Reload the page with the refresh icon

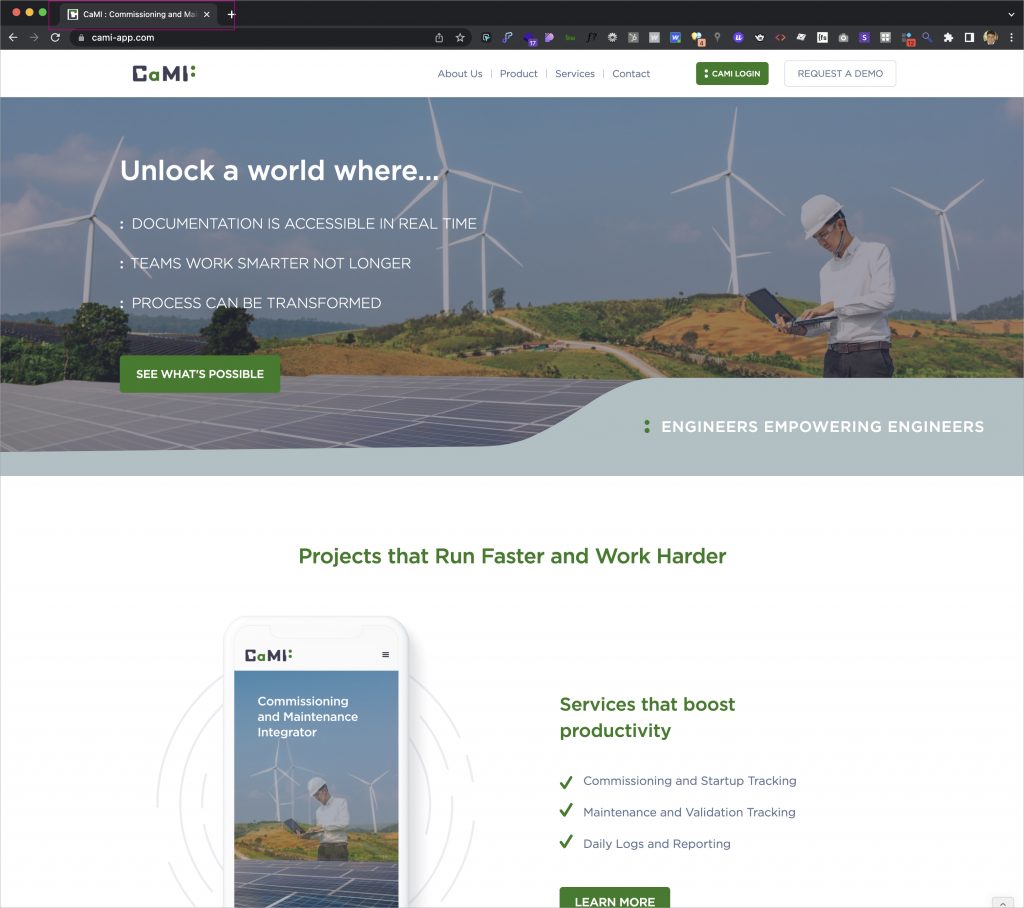(55, 37)
